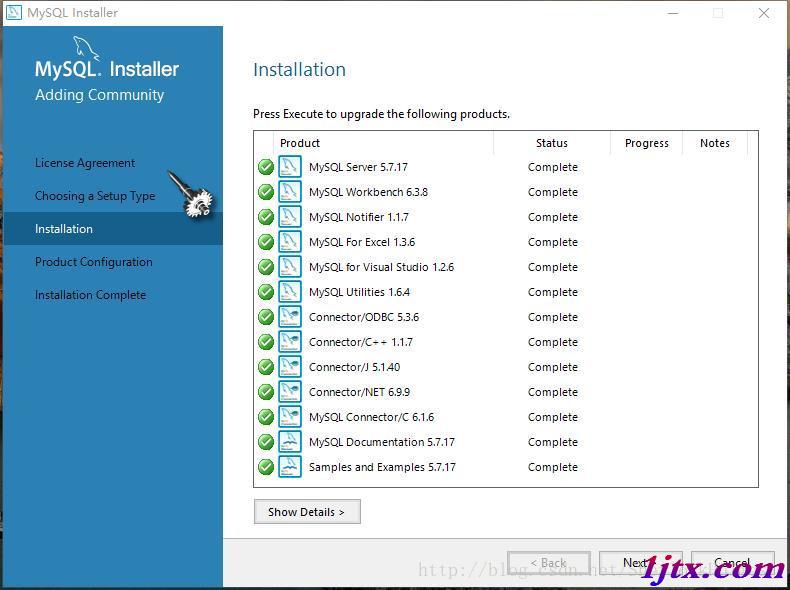Close the MySQL Installer window
The image size is (790, 590).
tap(764, 13)
